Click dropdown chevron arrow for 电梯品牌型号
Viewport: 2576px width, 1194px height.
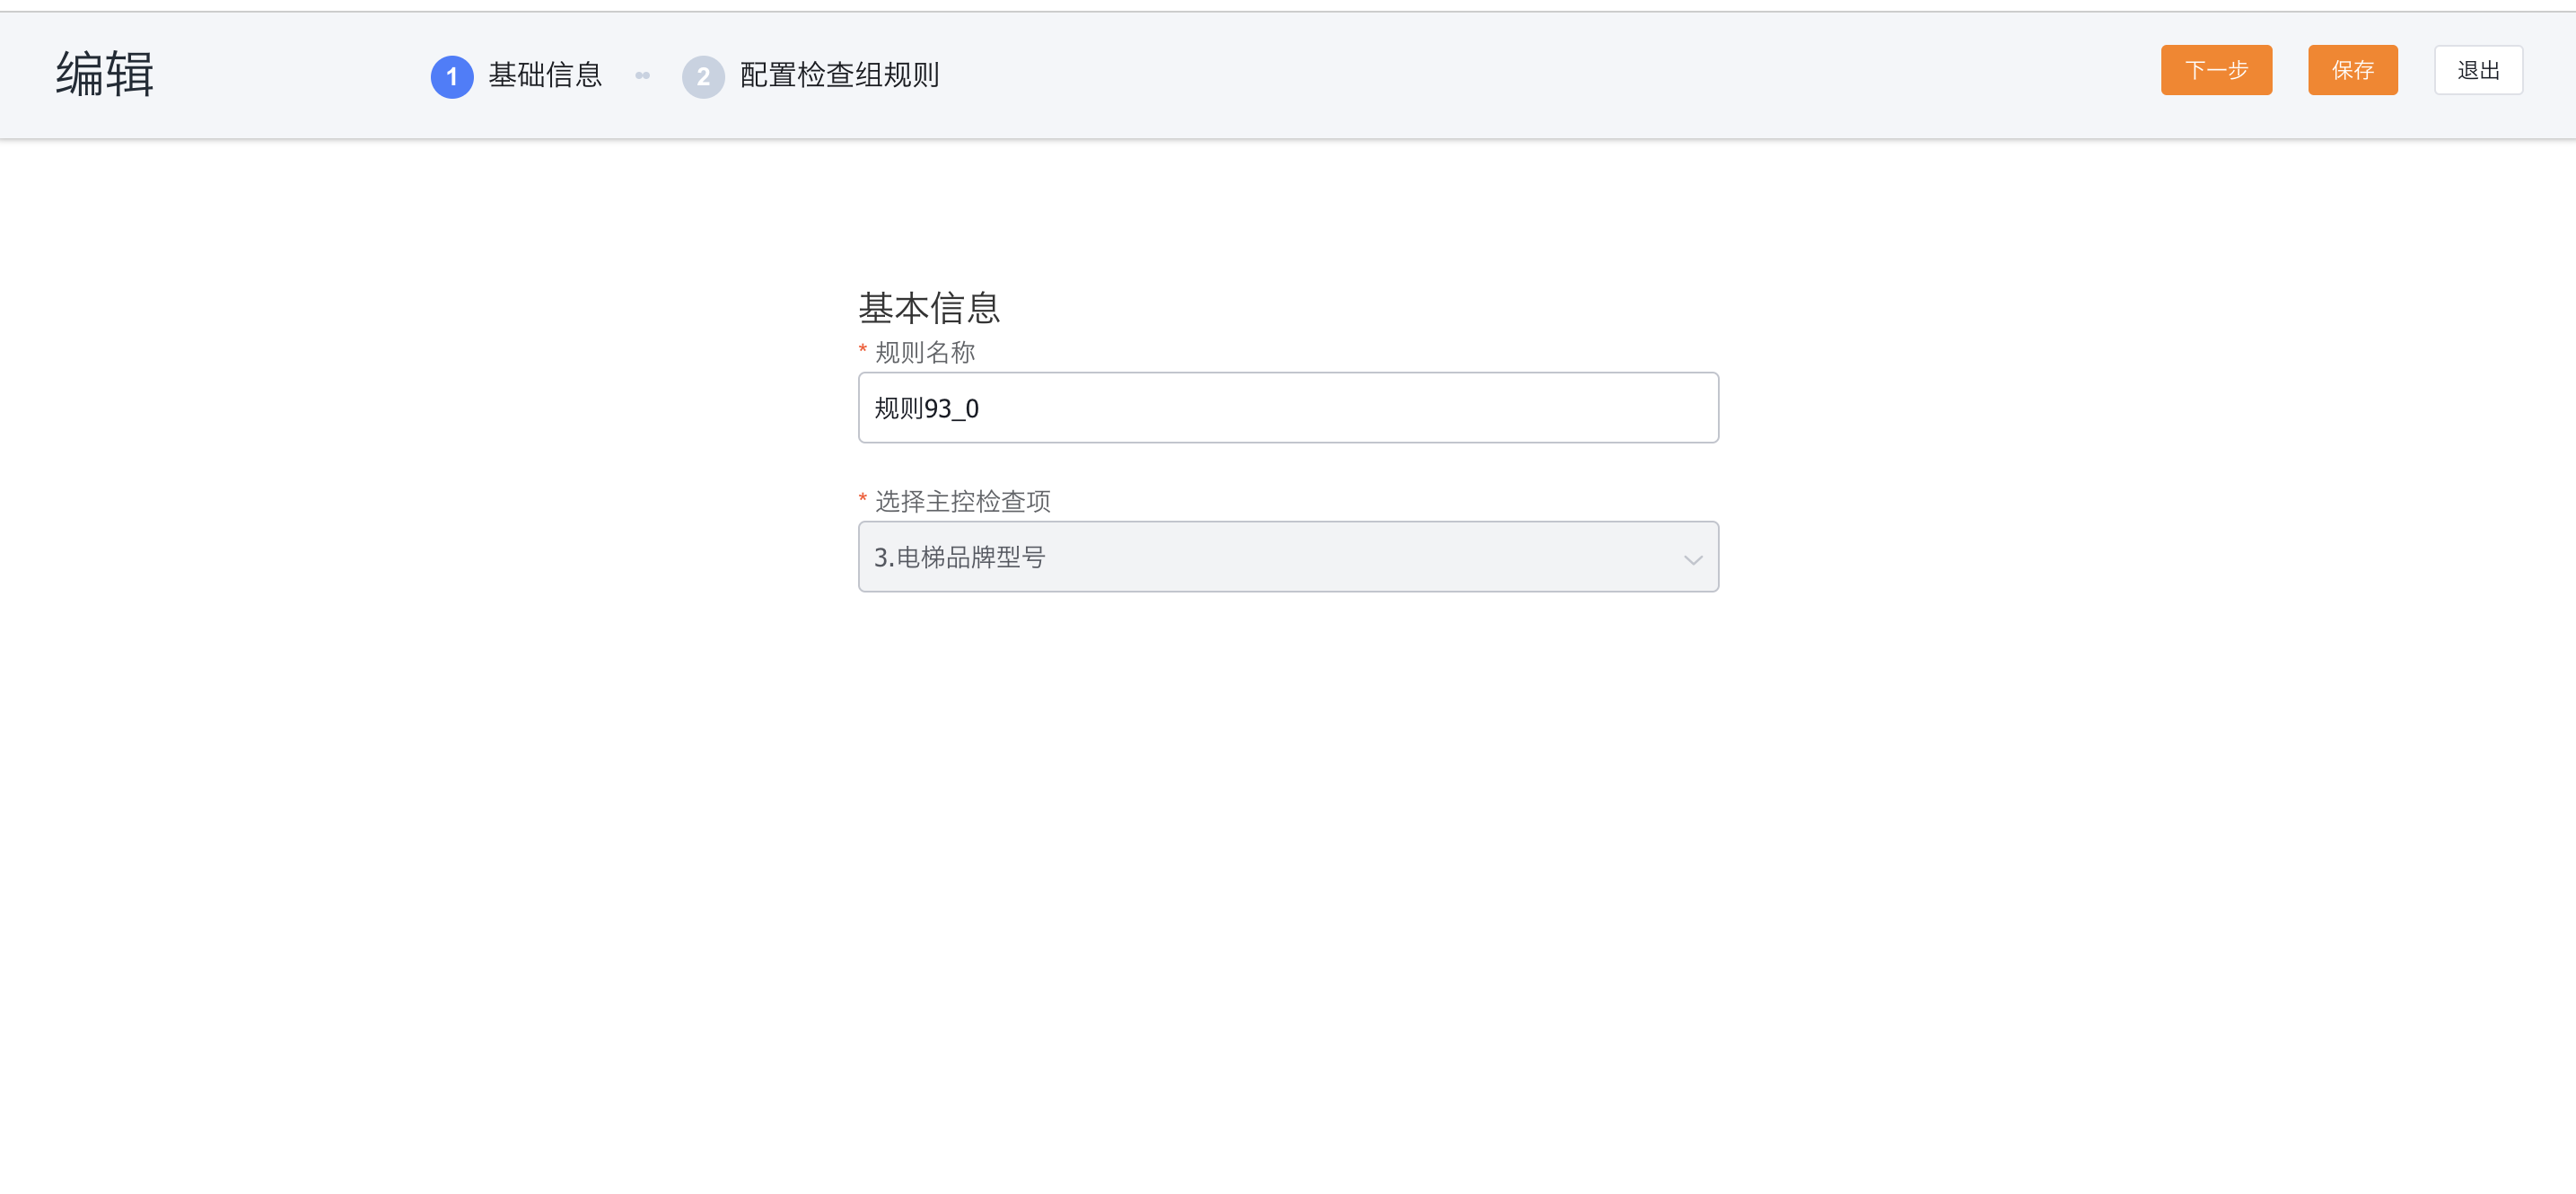click(1692, 559)
